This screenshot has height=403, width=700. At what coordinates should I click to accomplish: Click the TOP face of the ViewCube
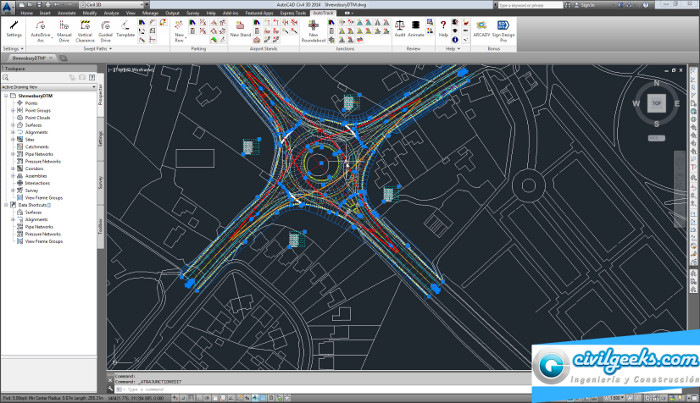656,103
